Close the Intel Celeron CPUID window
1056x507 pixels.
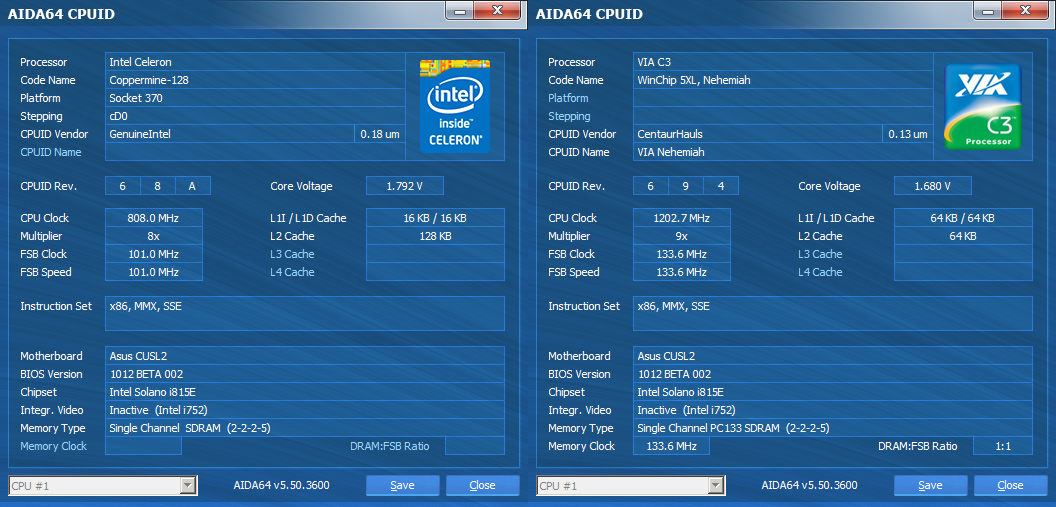[x=482, y=485]
